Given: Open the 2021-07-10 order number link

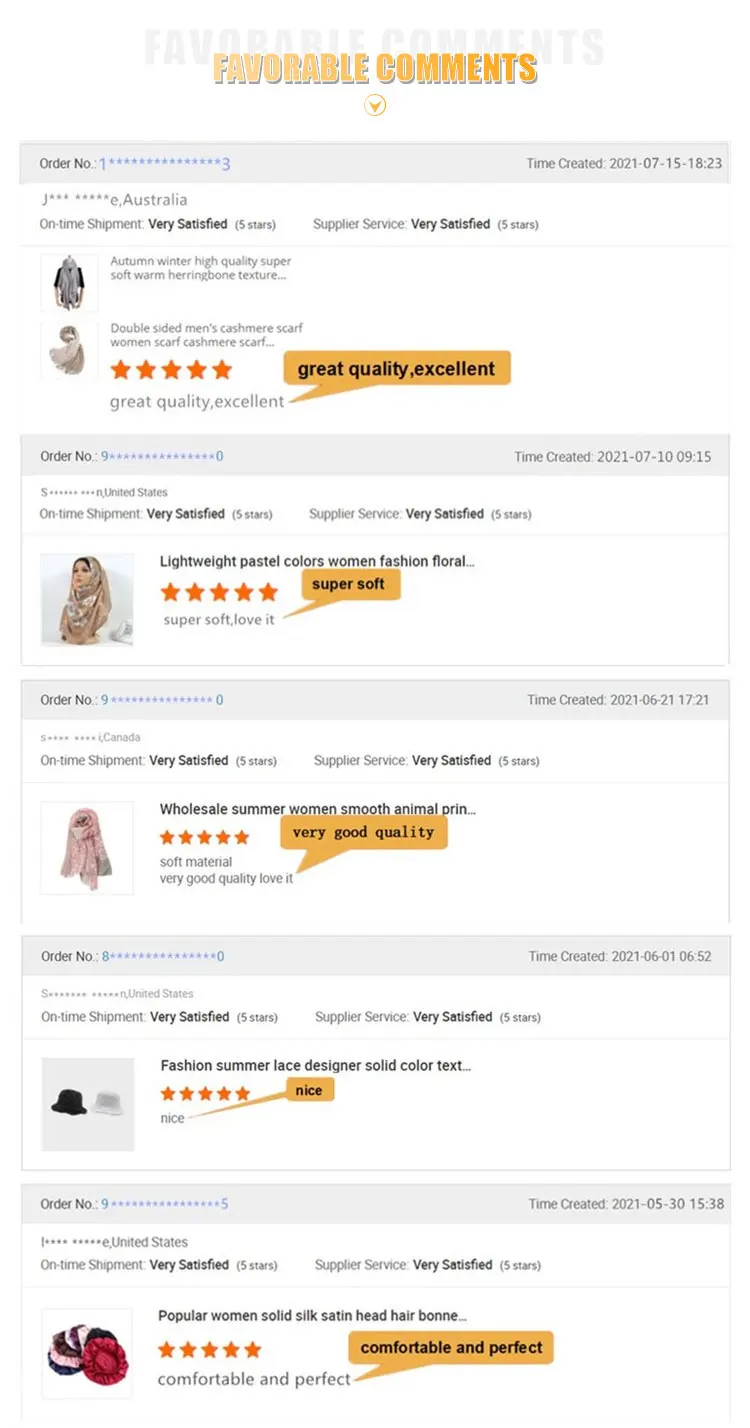Looking at the screenshot, I should click(162, 457).
